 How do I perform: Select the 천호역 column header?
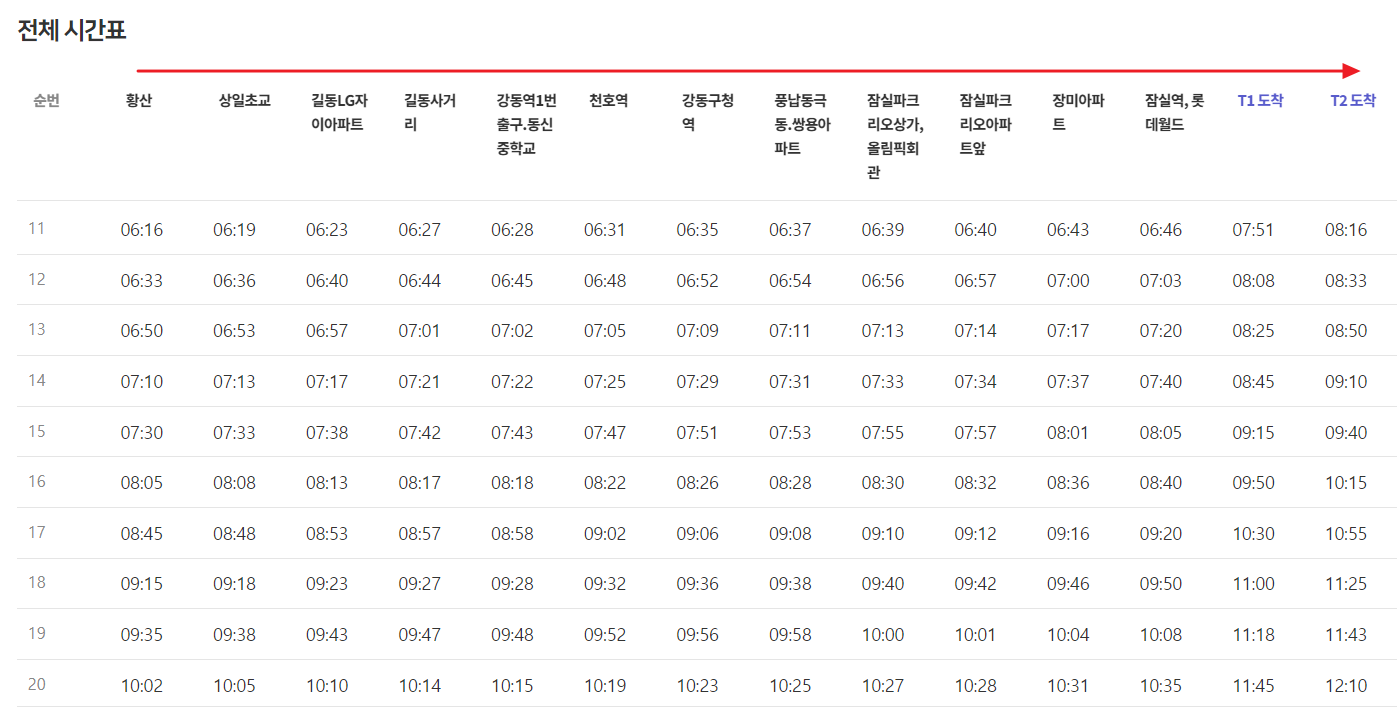point(609,100)
